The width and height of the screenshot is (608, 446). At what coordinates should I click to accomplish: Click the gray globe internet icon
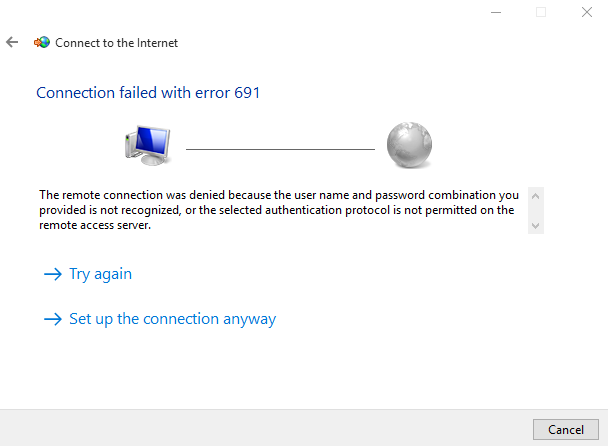[409, 145]
